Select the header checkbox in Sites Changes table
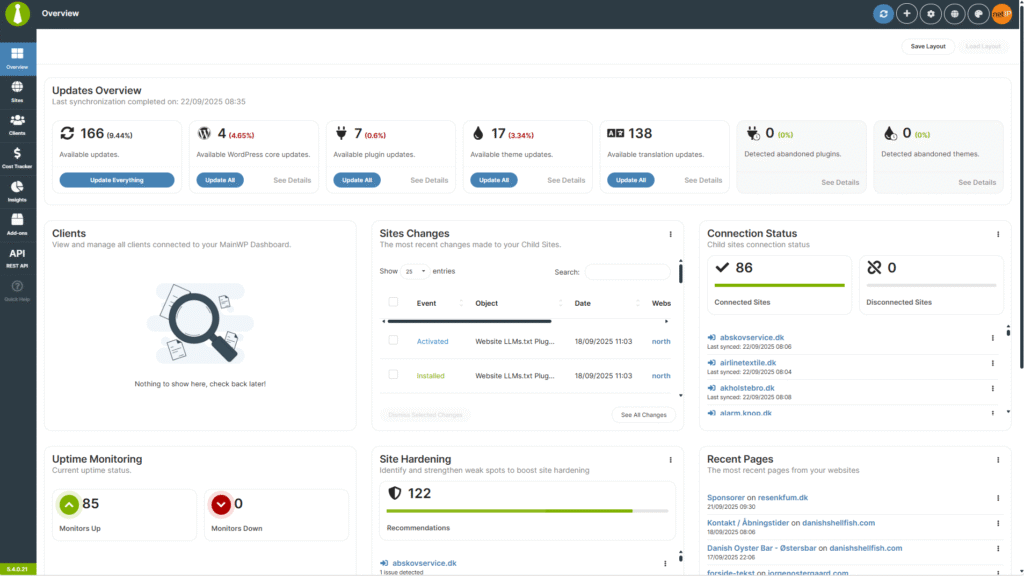Viewport: 1024px width, 576px height. [x=393, y=303]
